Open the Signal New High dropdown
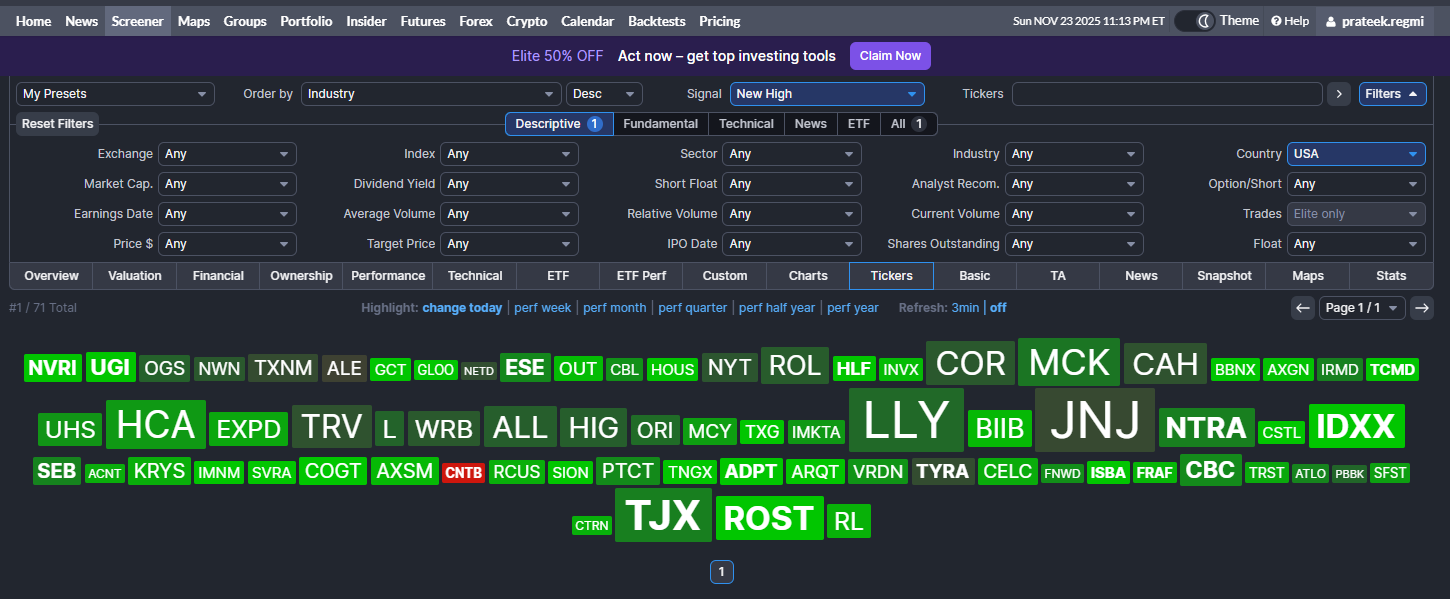 (827, 94)
